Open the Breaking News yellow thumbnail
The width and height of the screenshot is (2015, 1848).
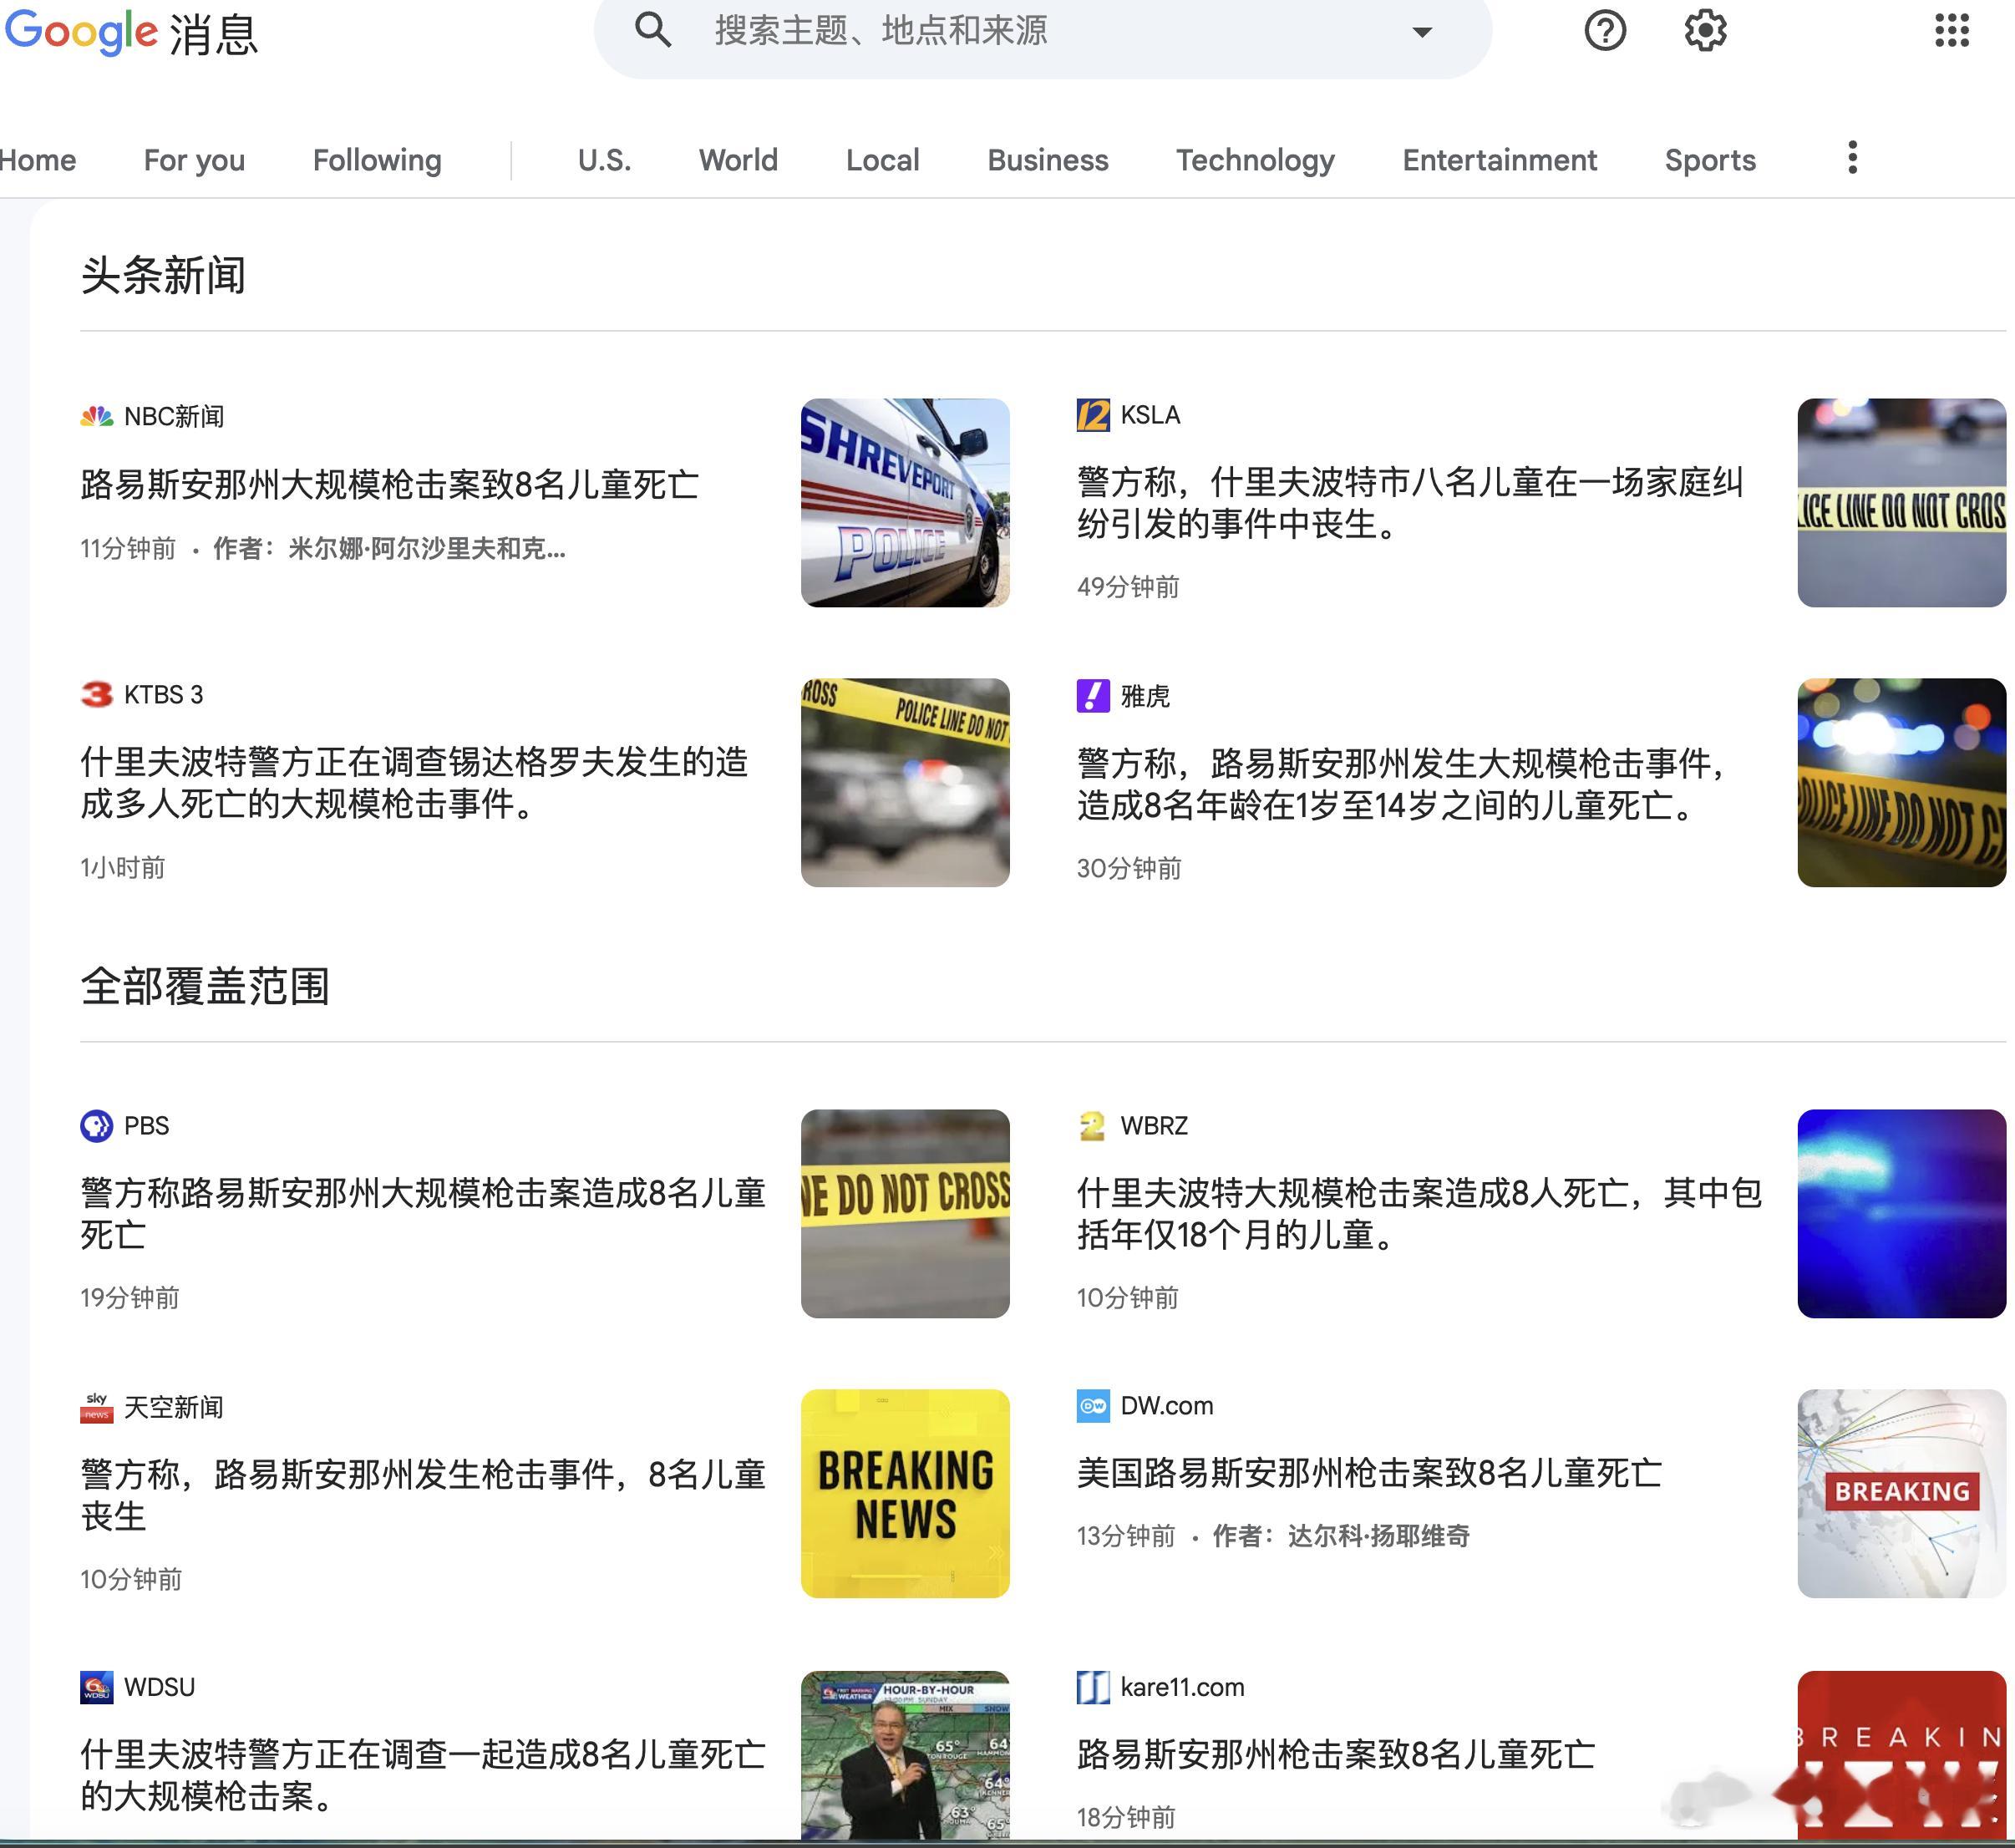[x=905, y=1492]
